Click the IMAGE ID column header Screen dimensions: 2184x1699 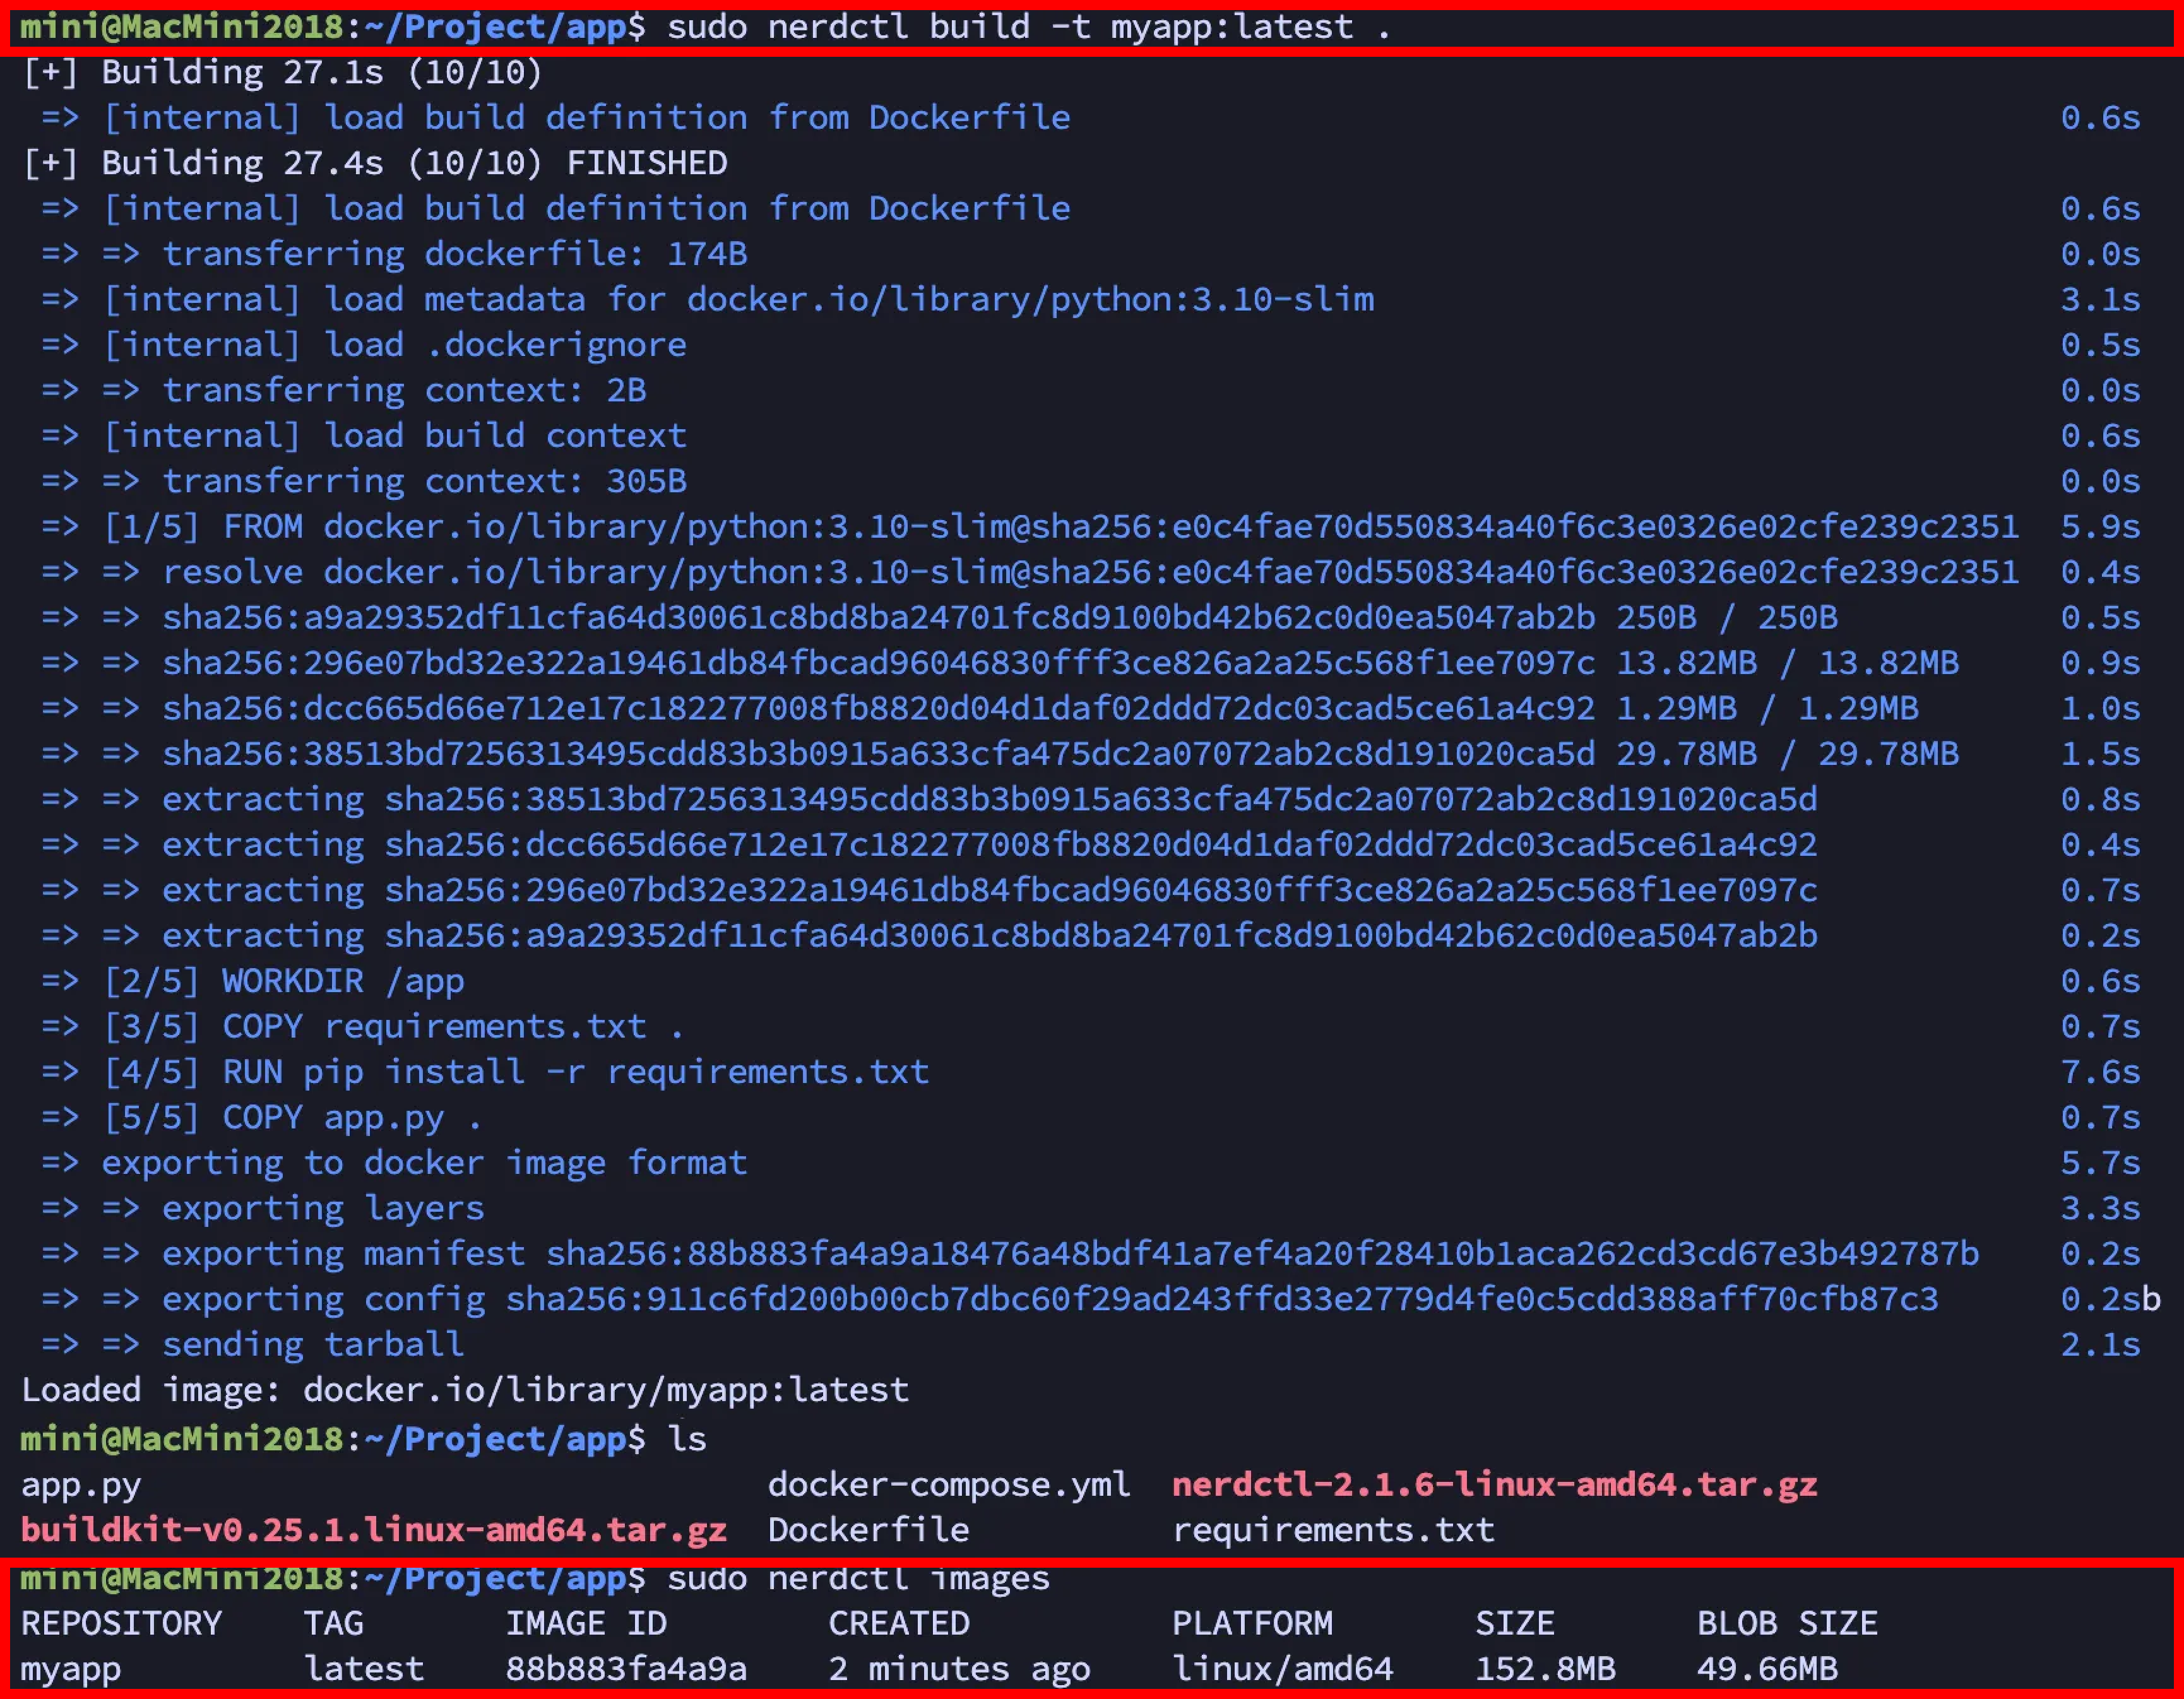(586, 1623)
